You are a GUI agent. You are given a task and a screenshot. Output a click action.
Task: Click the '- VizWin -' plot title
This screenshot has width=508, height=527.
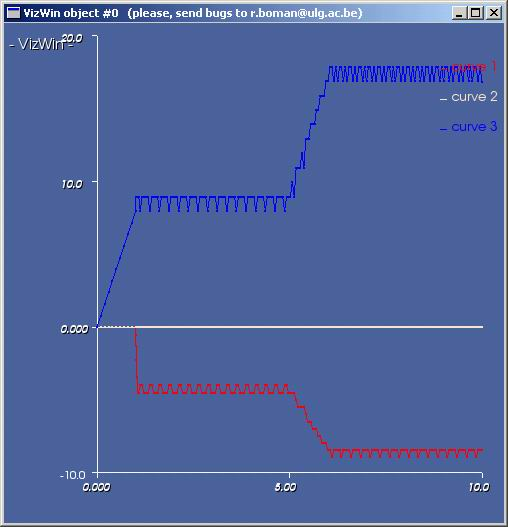41,44
